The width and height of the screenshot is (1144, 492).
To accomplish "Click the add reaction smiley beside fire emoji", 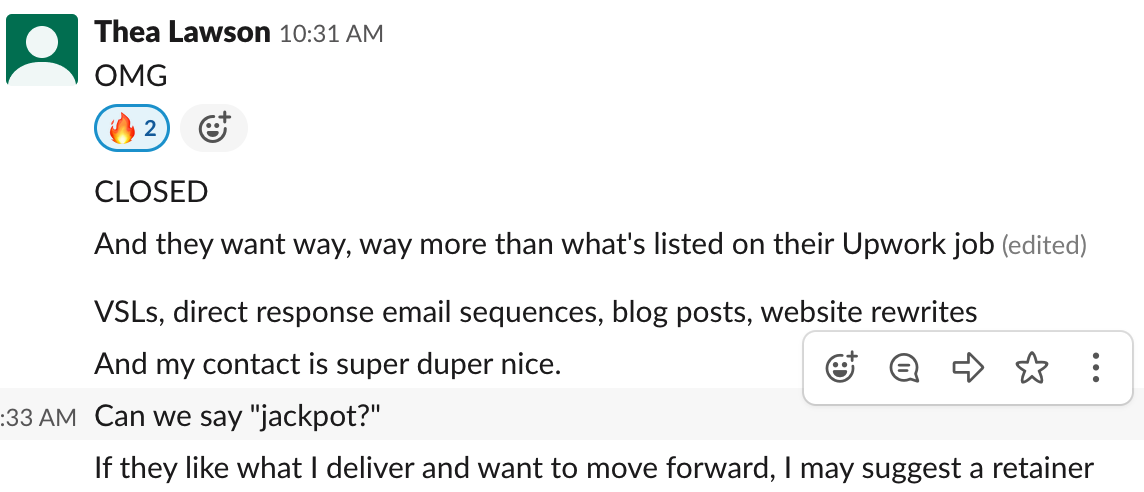I will pyautogui.click(x=214, y=128).
